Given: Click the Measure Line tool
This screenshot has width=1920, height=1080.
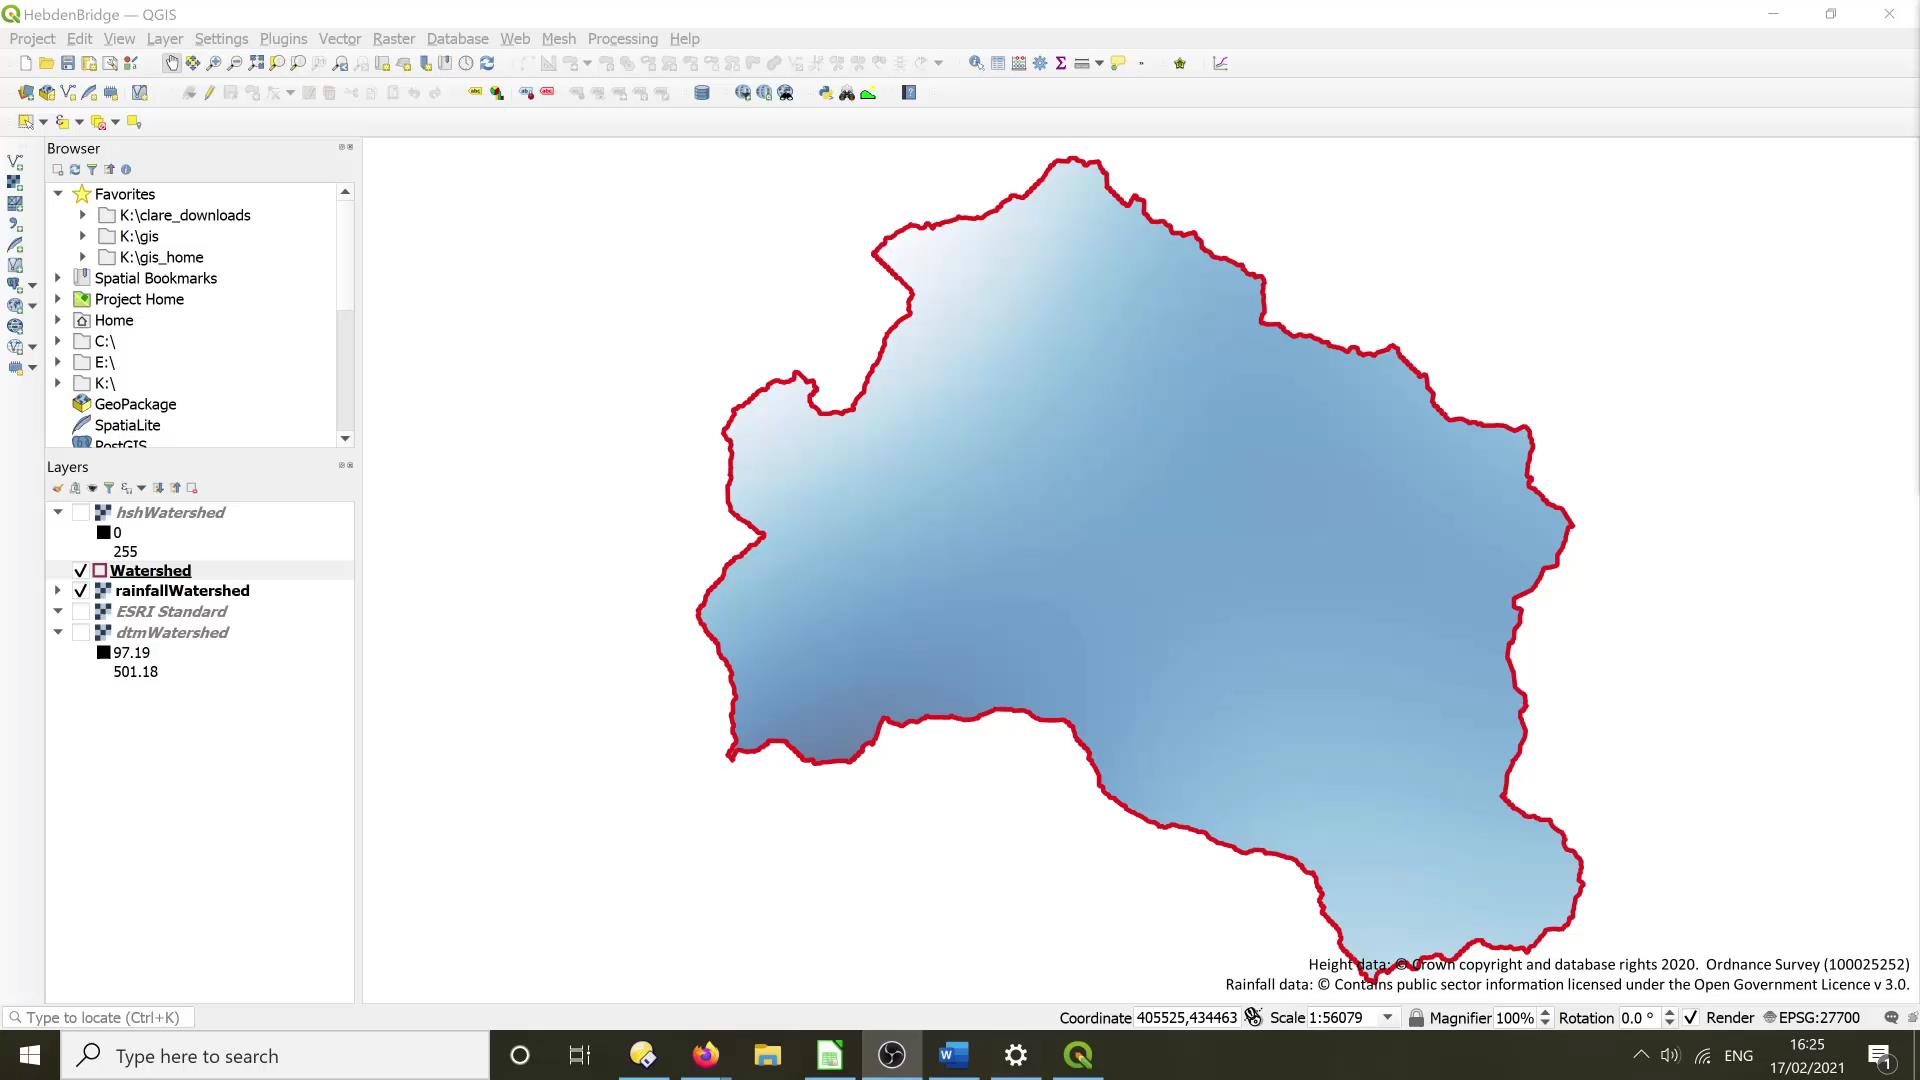Looking at the screenshot, I should (x=1083, y=63).
